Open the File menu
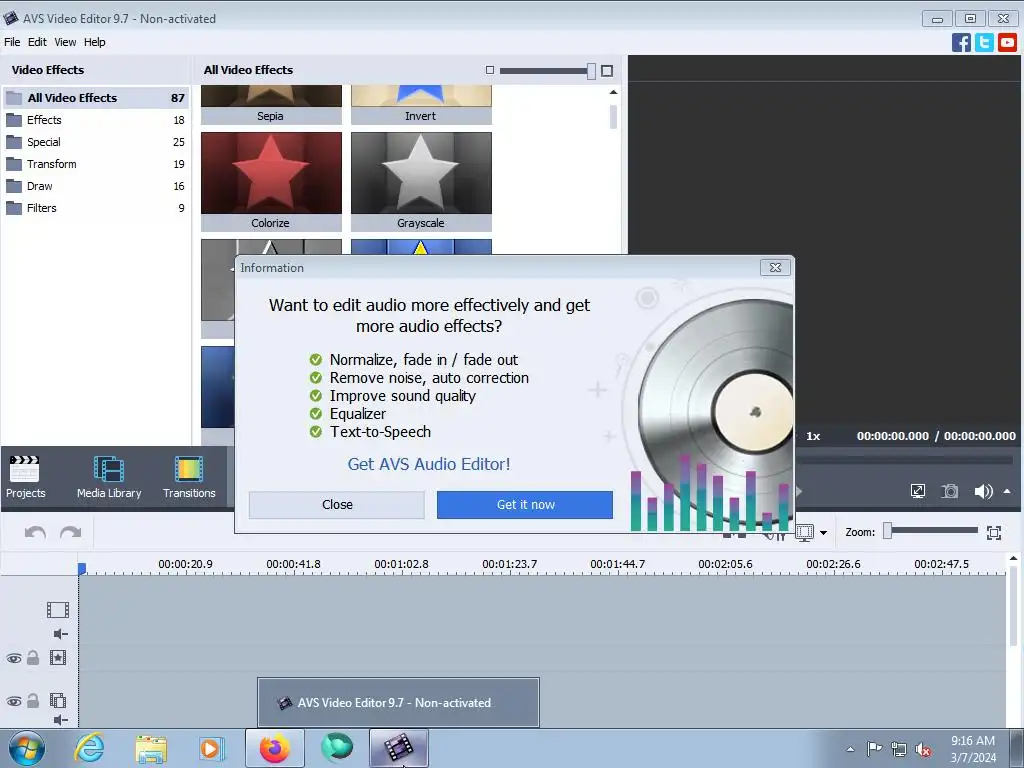1024x768 pixels. point(12,42)
